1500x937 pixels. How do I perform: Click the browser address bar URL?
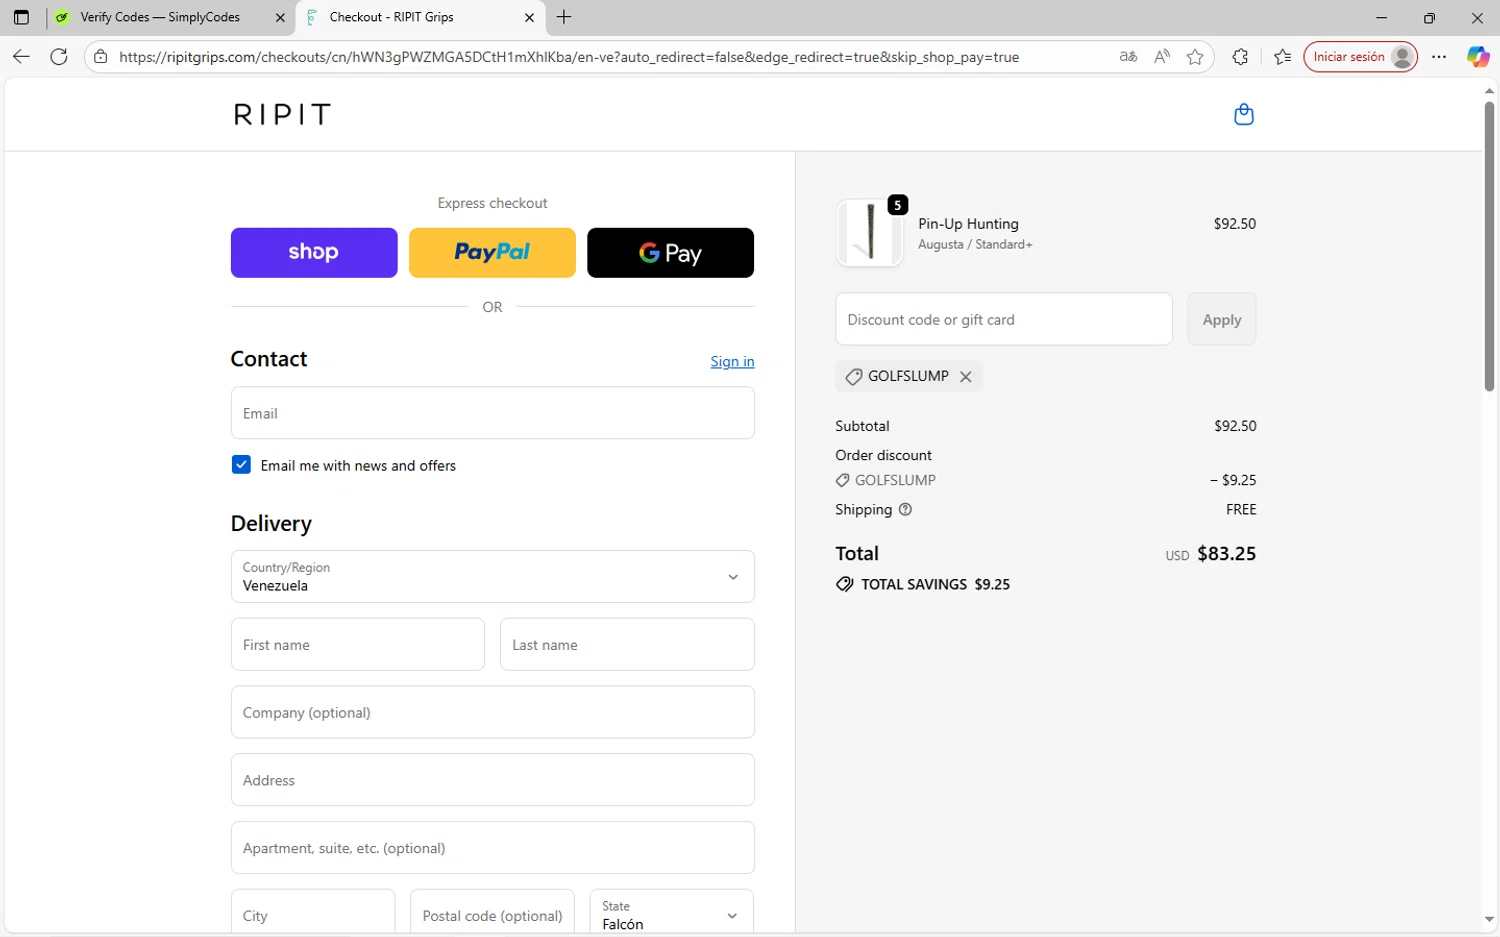pos(569,57)
